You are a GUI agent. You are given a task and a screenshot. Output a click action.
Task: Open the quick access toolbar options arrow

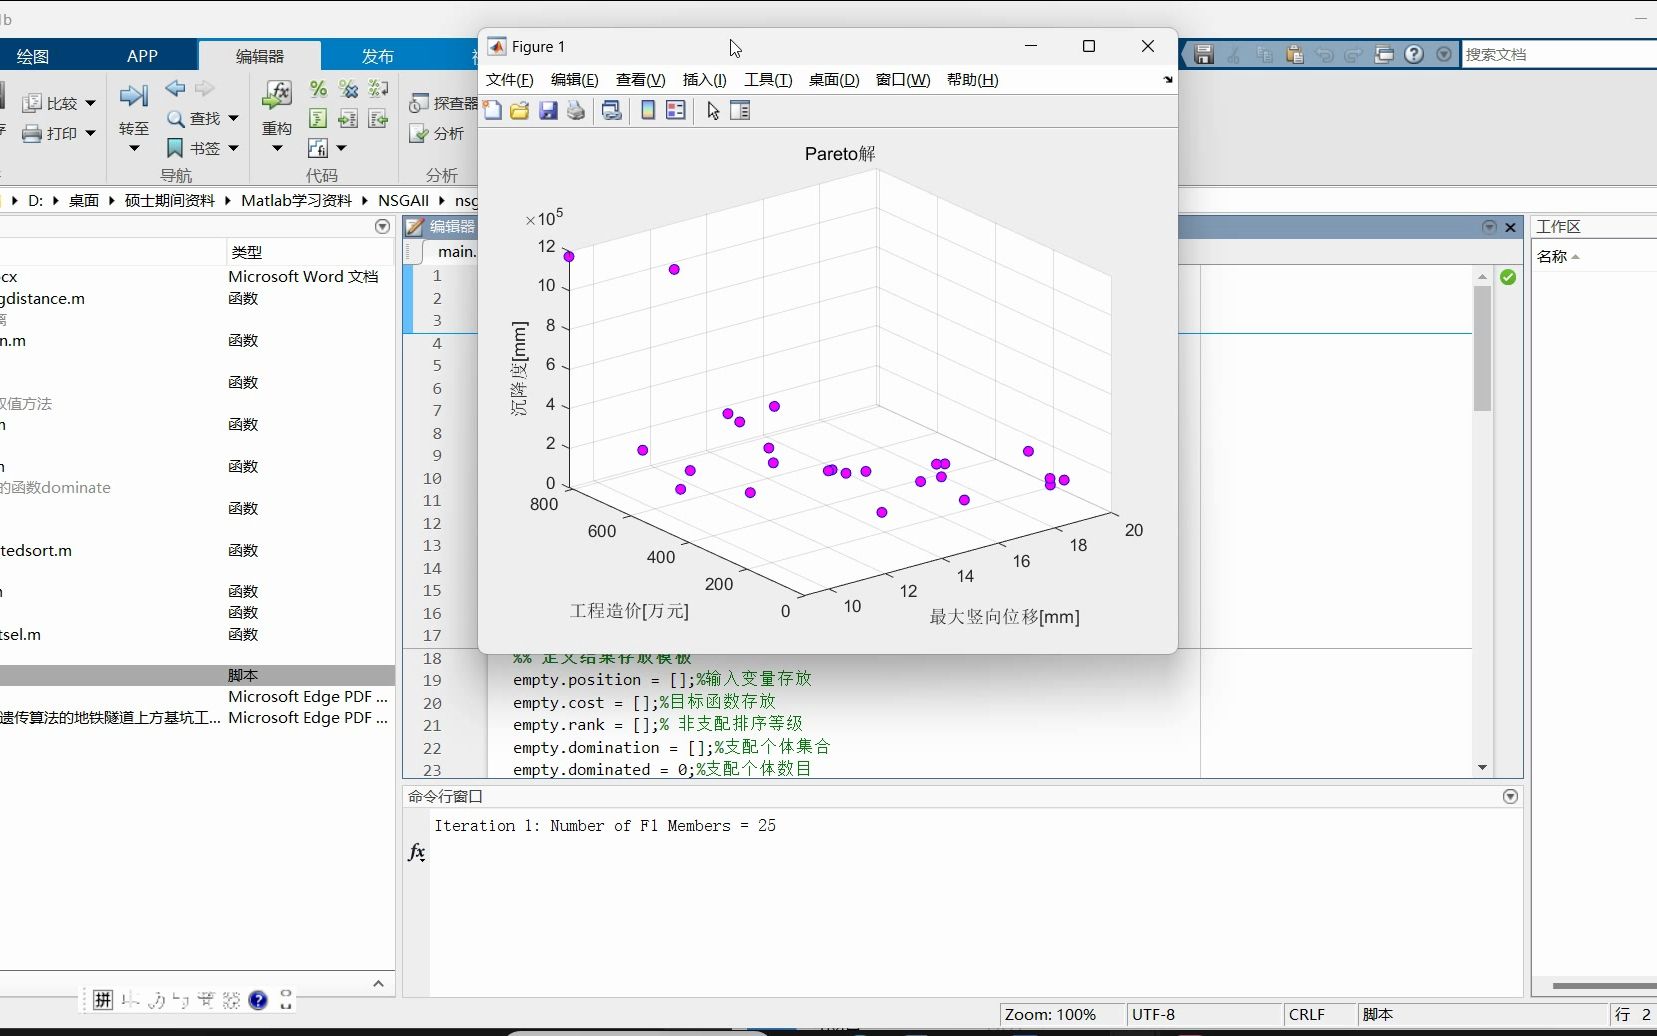pos(1444,55)
